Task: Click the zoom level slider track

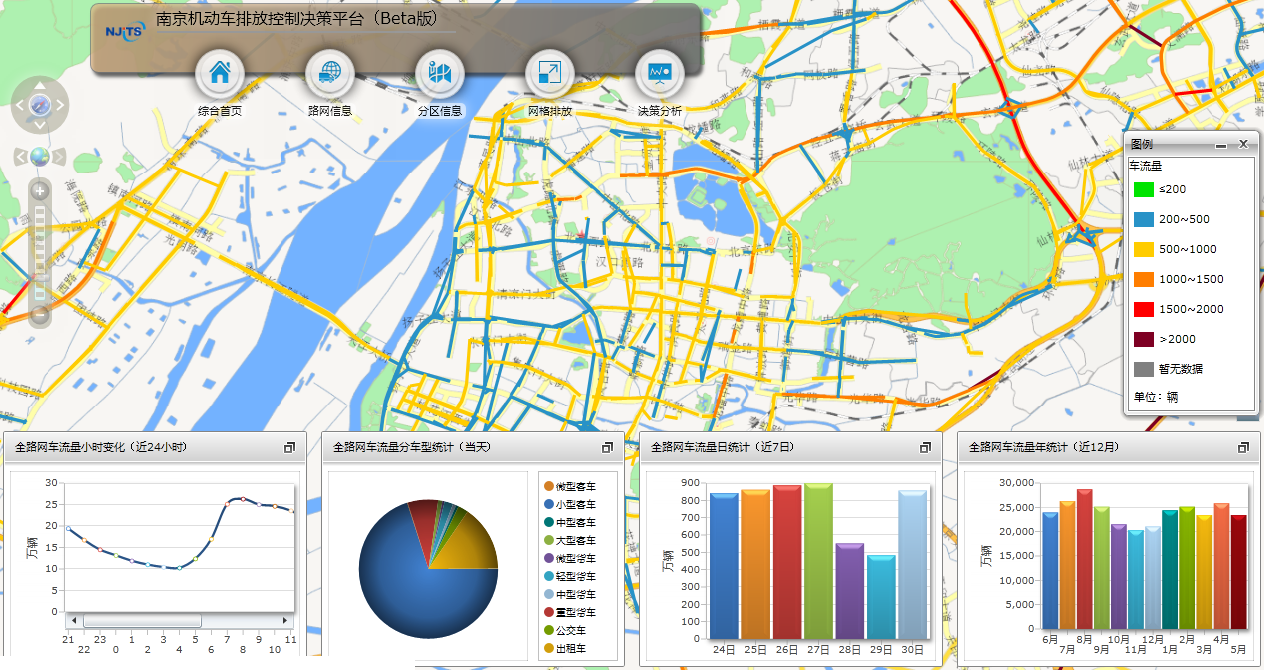Action: click(x=40, y=250)
